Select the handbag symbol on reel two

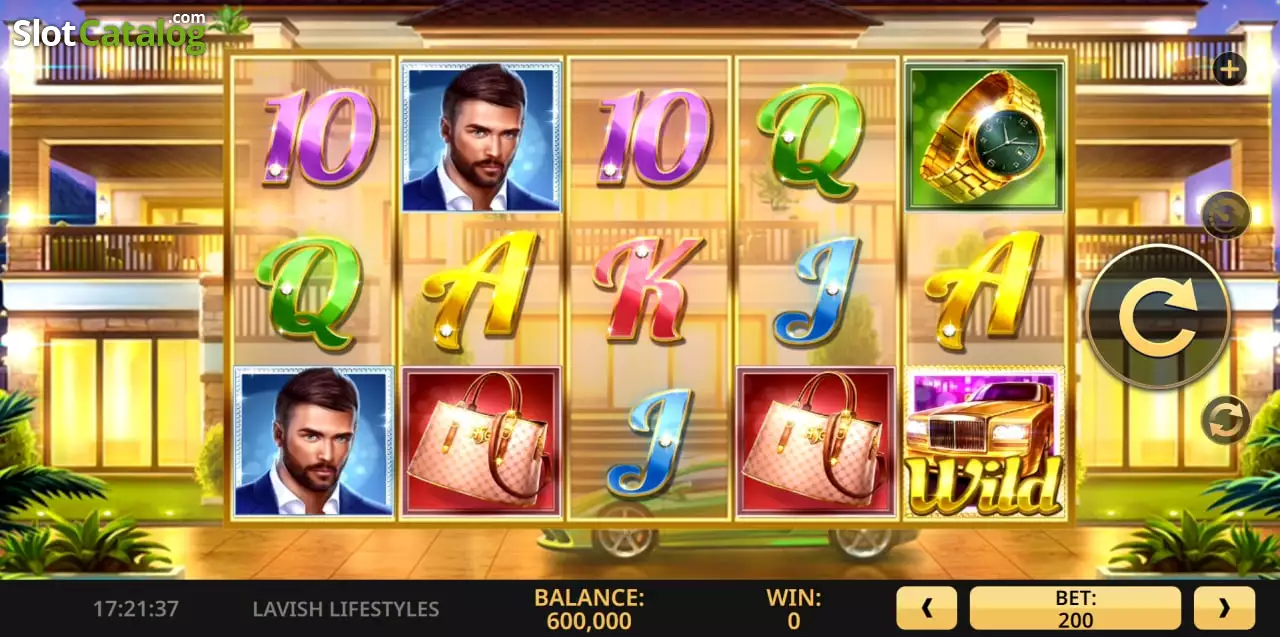481,442
